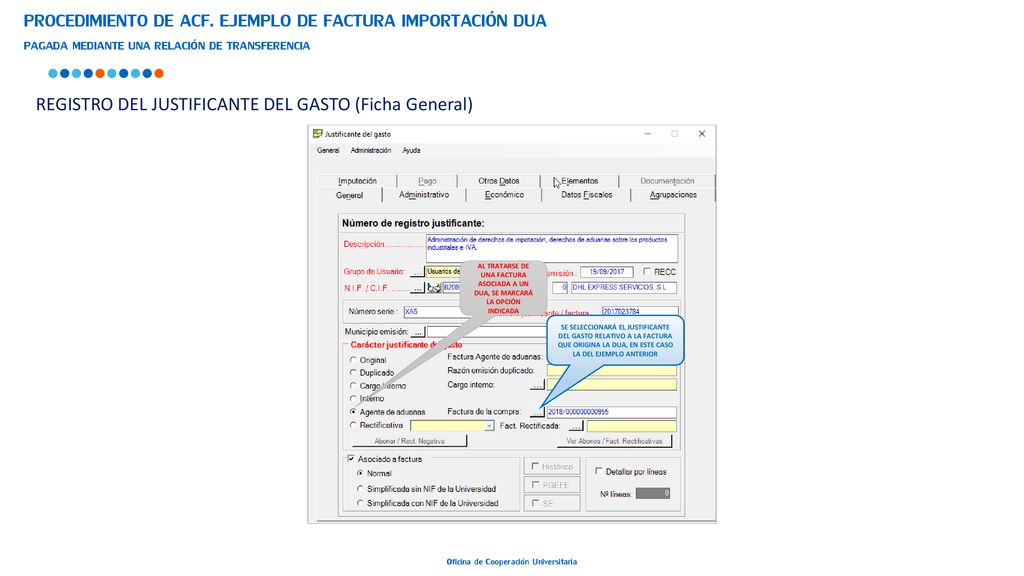Select the General tab

[349, 195]
